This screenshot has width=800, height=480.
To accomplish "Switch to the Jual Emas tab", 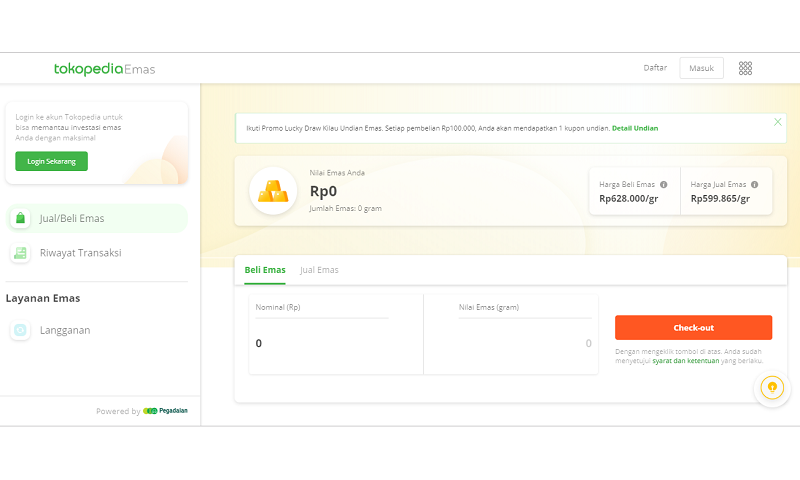I will click(319, 270).
